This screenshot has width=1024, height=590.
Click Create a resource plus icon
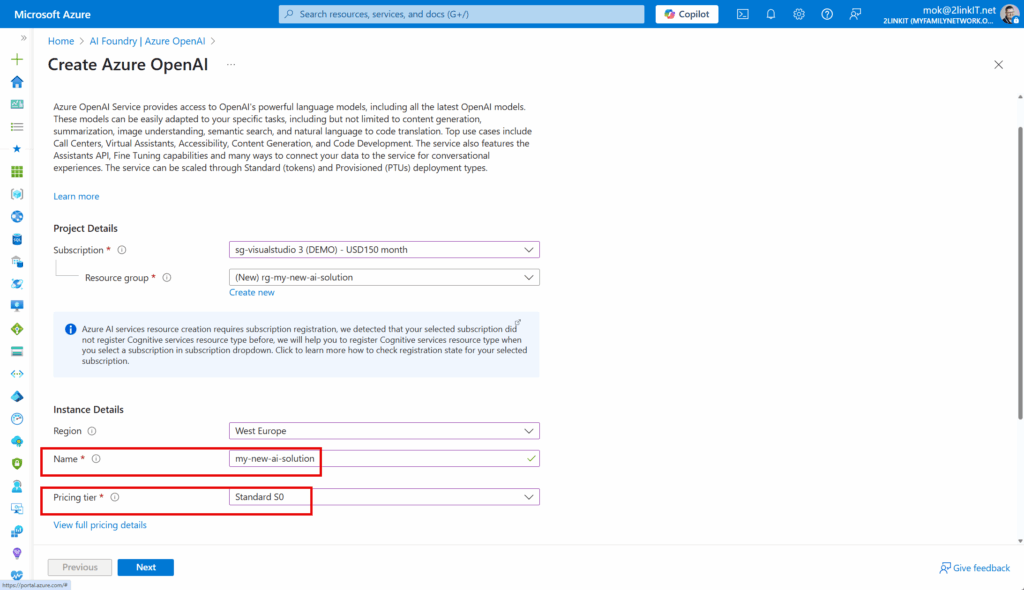[17, 59]
